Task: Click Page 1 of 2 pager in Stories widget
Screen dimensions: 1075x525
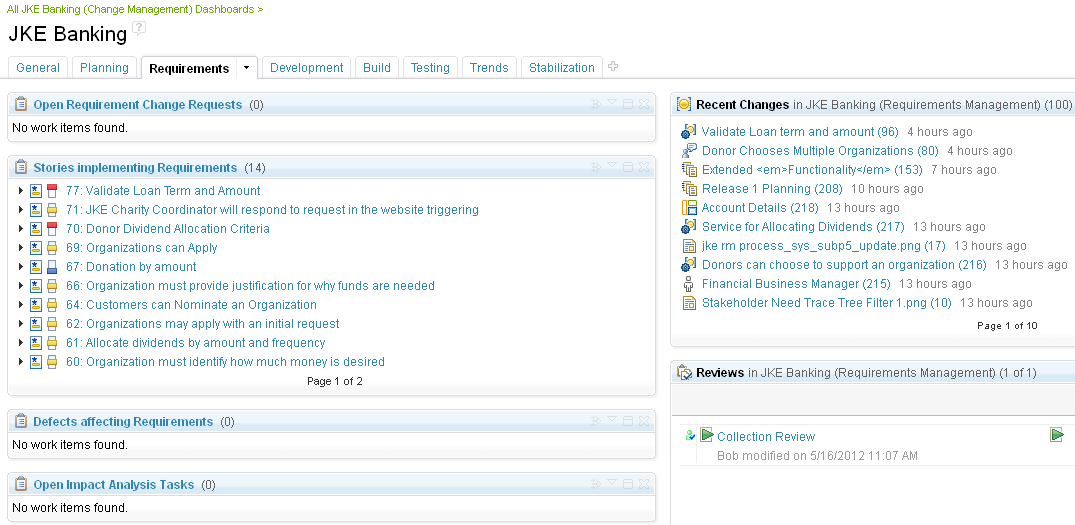Action: [x=335, y=381]
